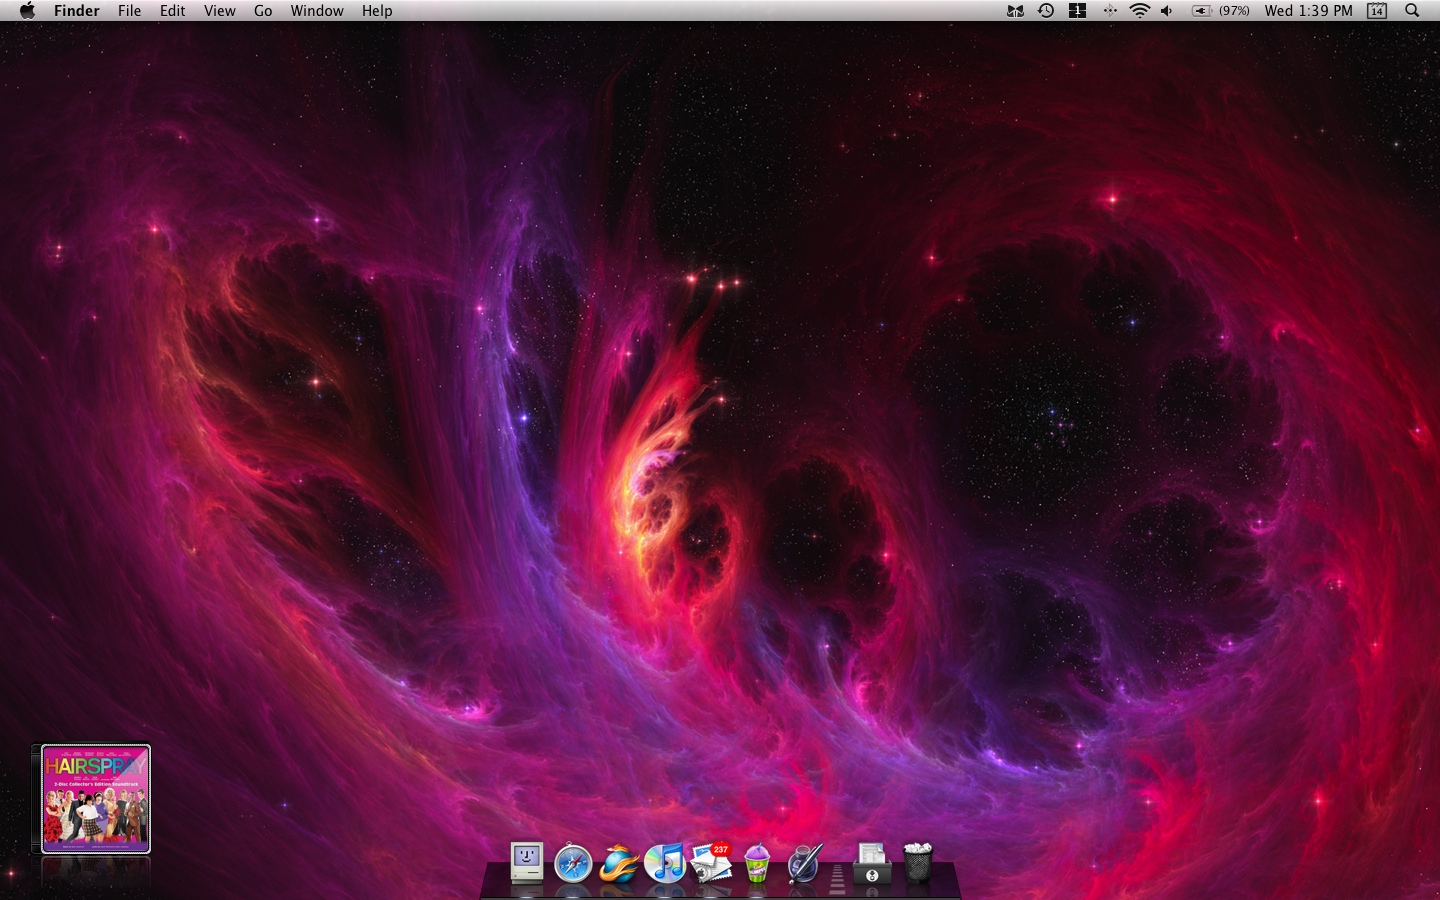
Task: Launch Safari from the Dock
Action: (x=573, y=862)
